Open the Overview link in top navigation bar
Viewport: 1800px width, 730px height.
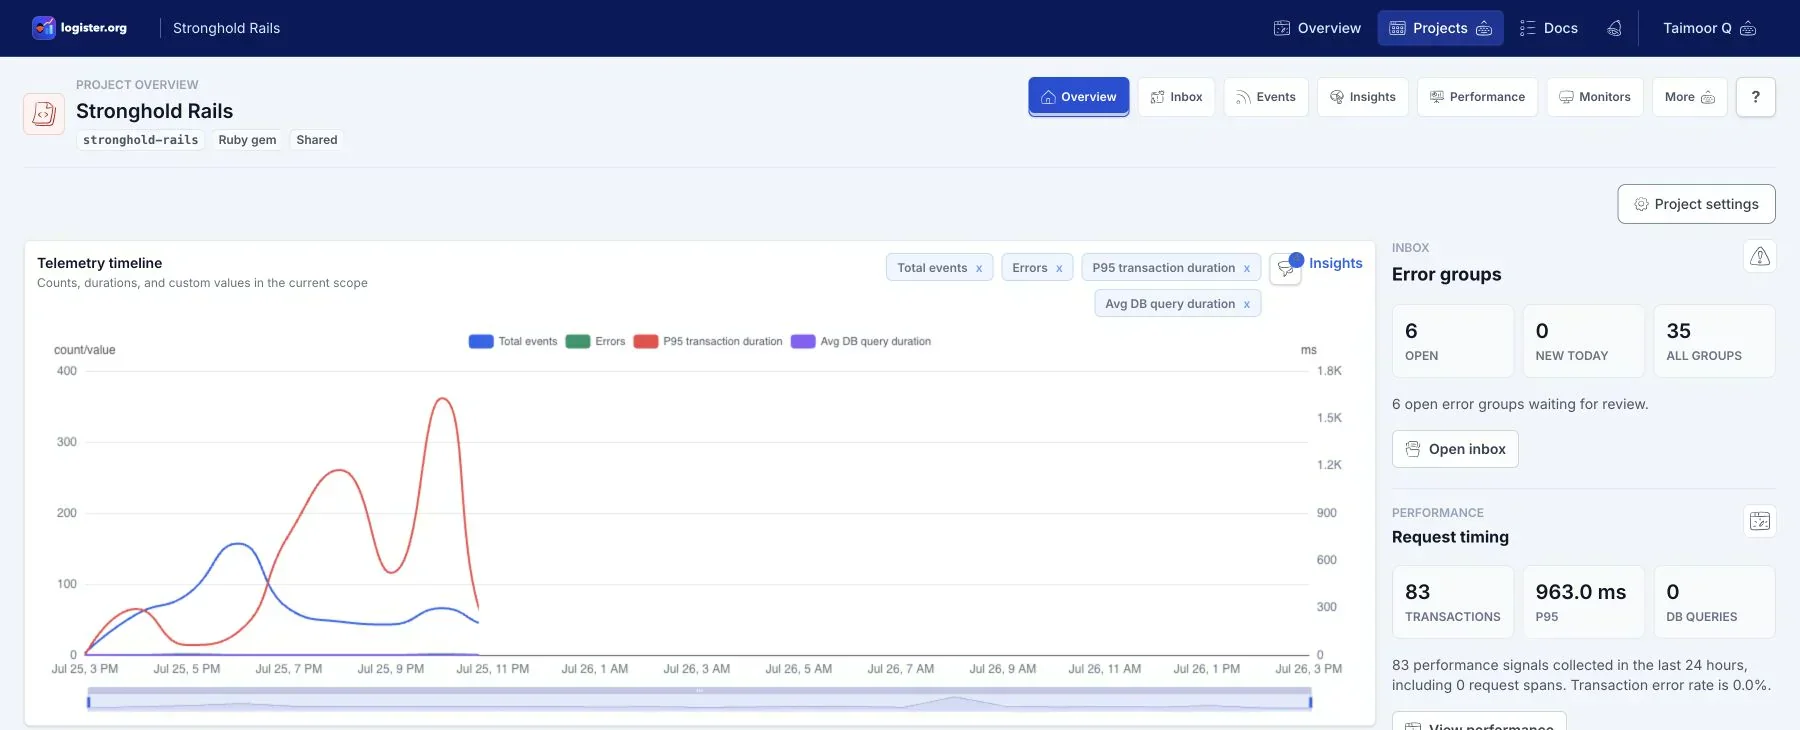[x=1317, y=28]
